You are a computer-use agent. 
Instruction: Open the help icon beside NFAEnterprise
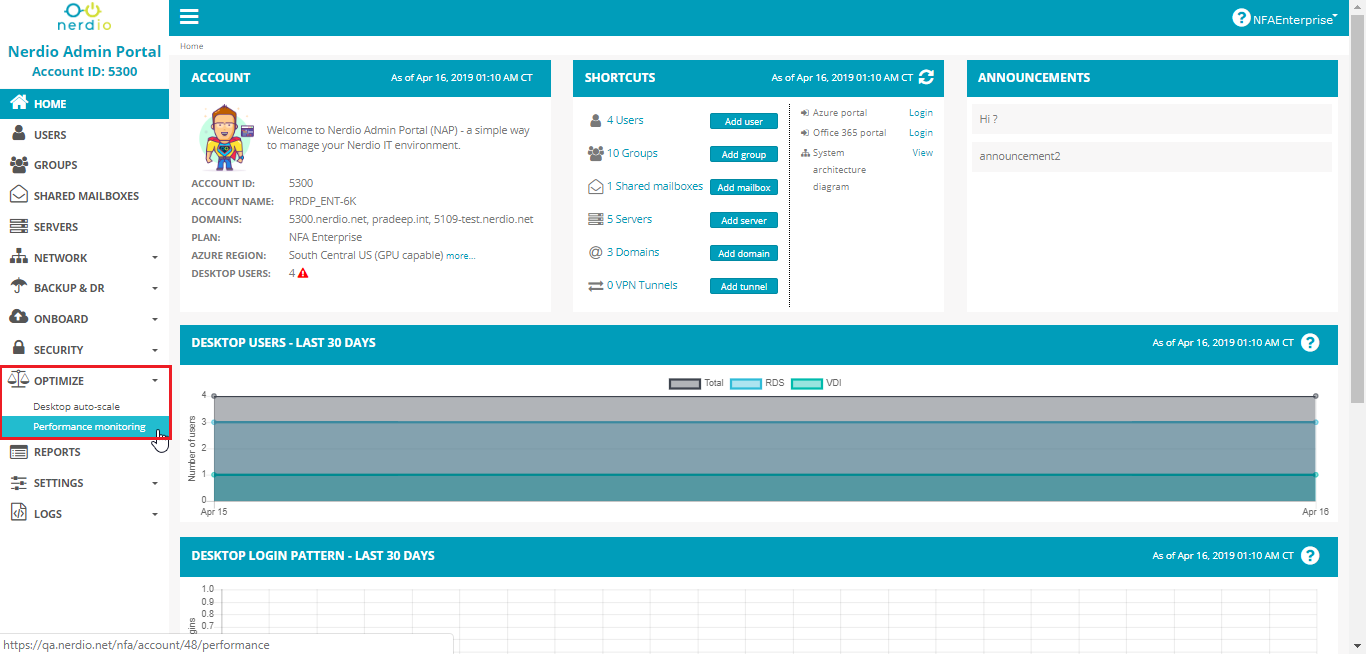pyautogui.click(x=1242, y=18)
